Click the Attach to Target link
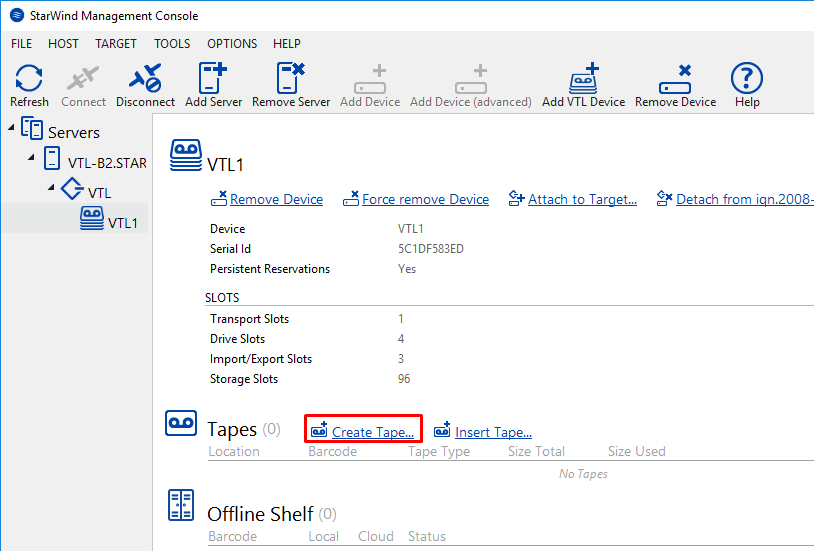This screenshot has width=814, height=551. [582, 199]
